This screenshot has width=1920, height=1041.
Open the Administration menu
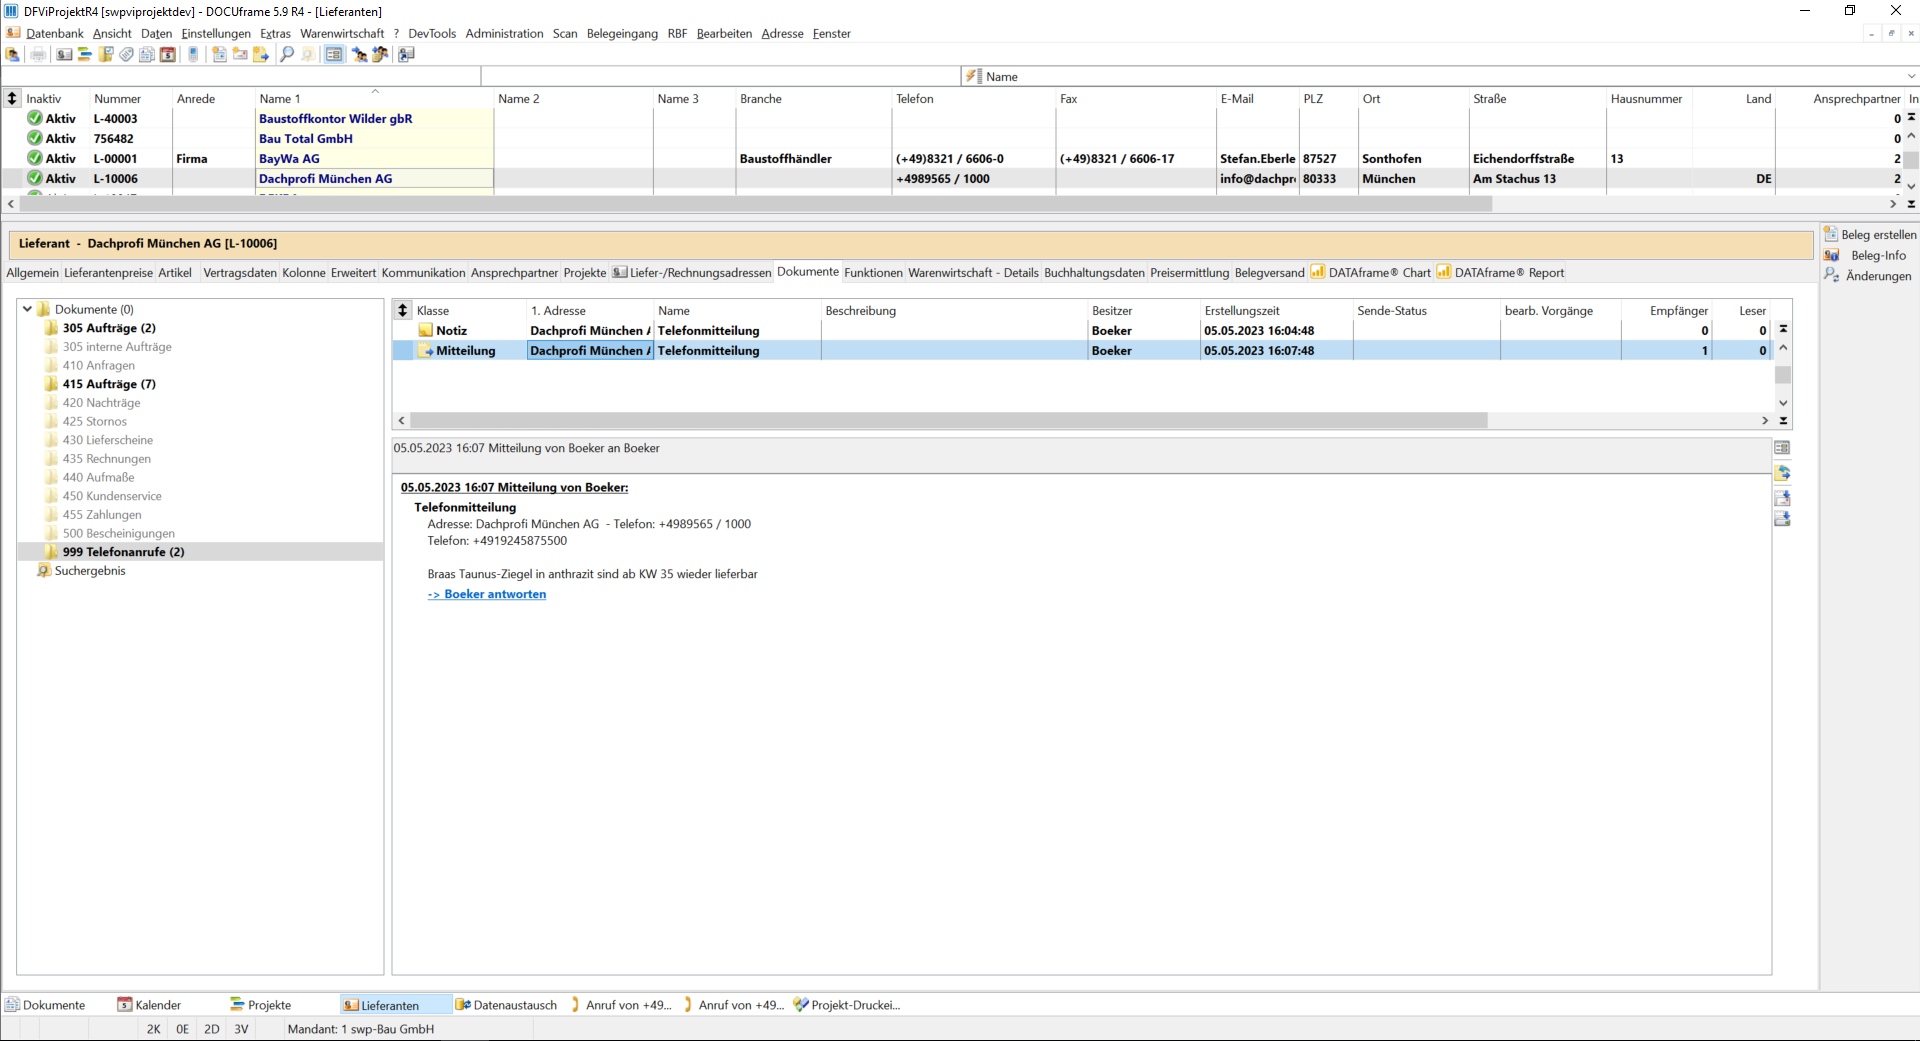point(504,34)
